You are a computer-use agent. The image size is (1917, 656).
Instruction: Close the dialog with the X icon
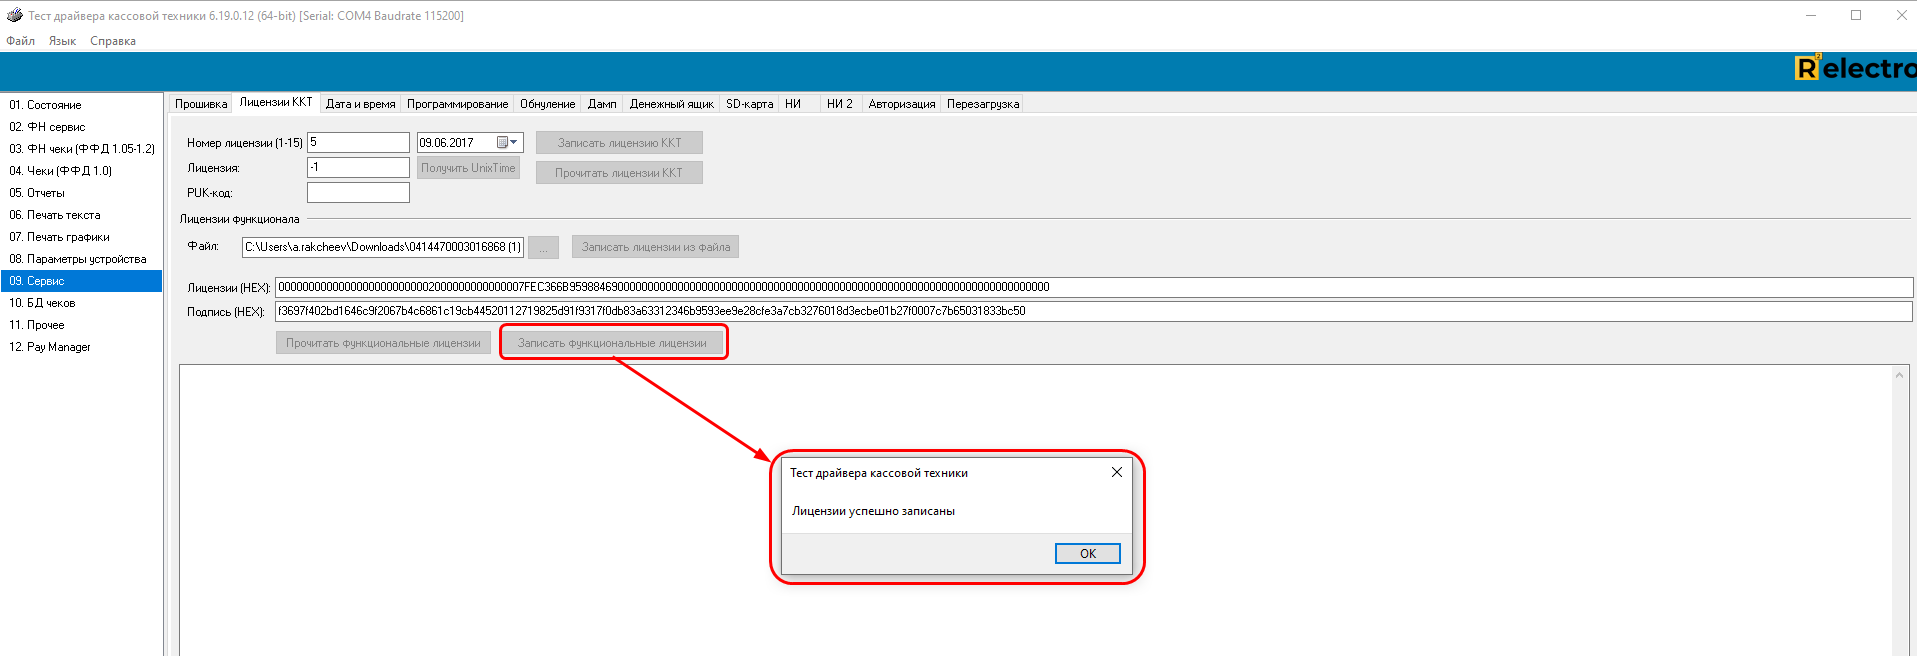pyautogui.click(x=1117, y=473)
